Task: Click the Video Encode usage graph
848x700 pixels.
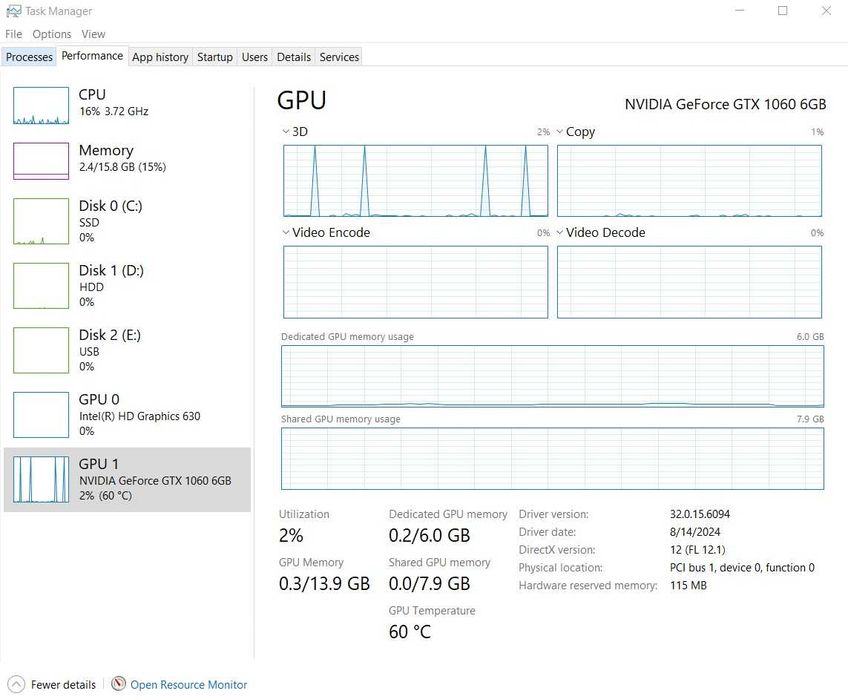Action: click(415, 282)
